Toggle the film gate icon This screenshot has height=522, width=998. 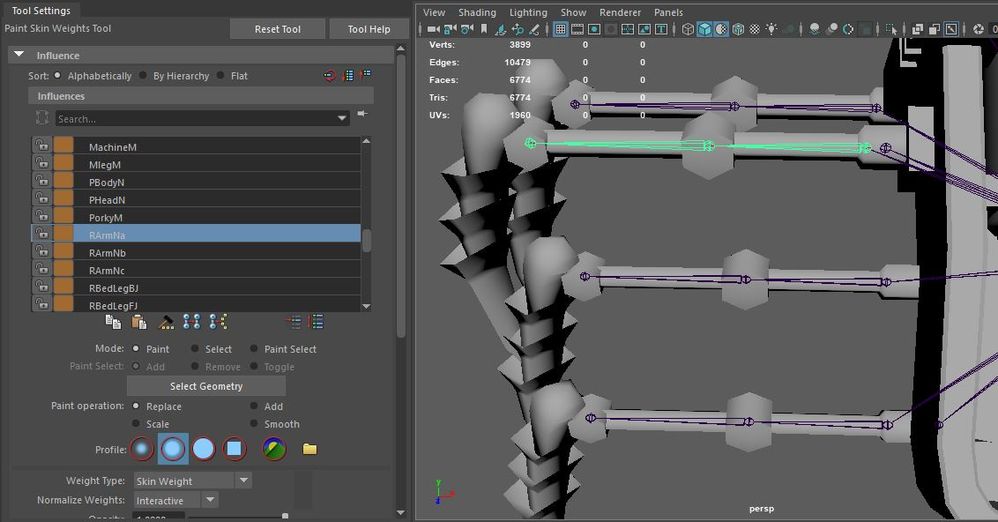coord(577,29)
